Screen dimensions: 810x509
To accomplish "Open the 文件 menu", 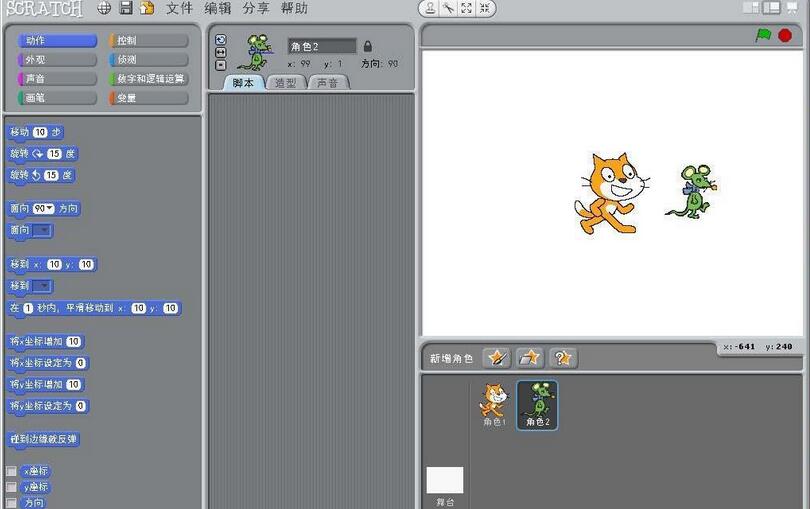I will (x=179, y=8).
